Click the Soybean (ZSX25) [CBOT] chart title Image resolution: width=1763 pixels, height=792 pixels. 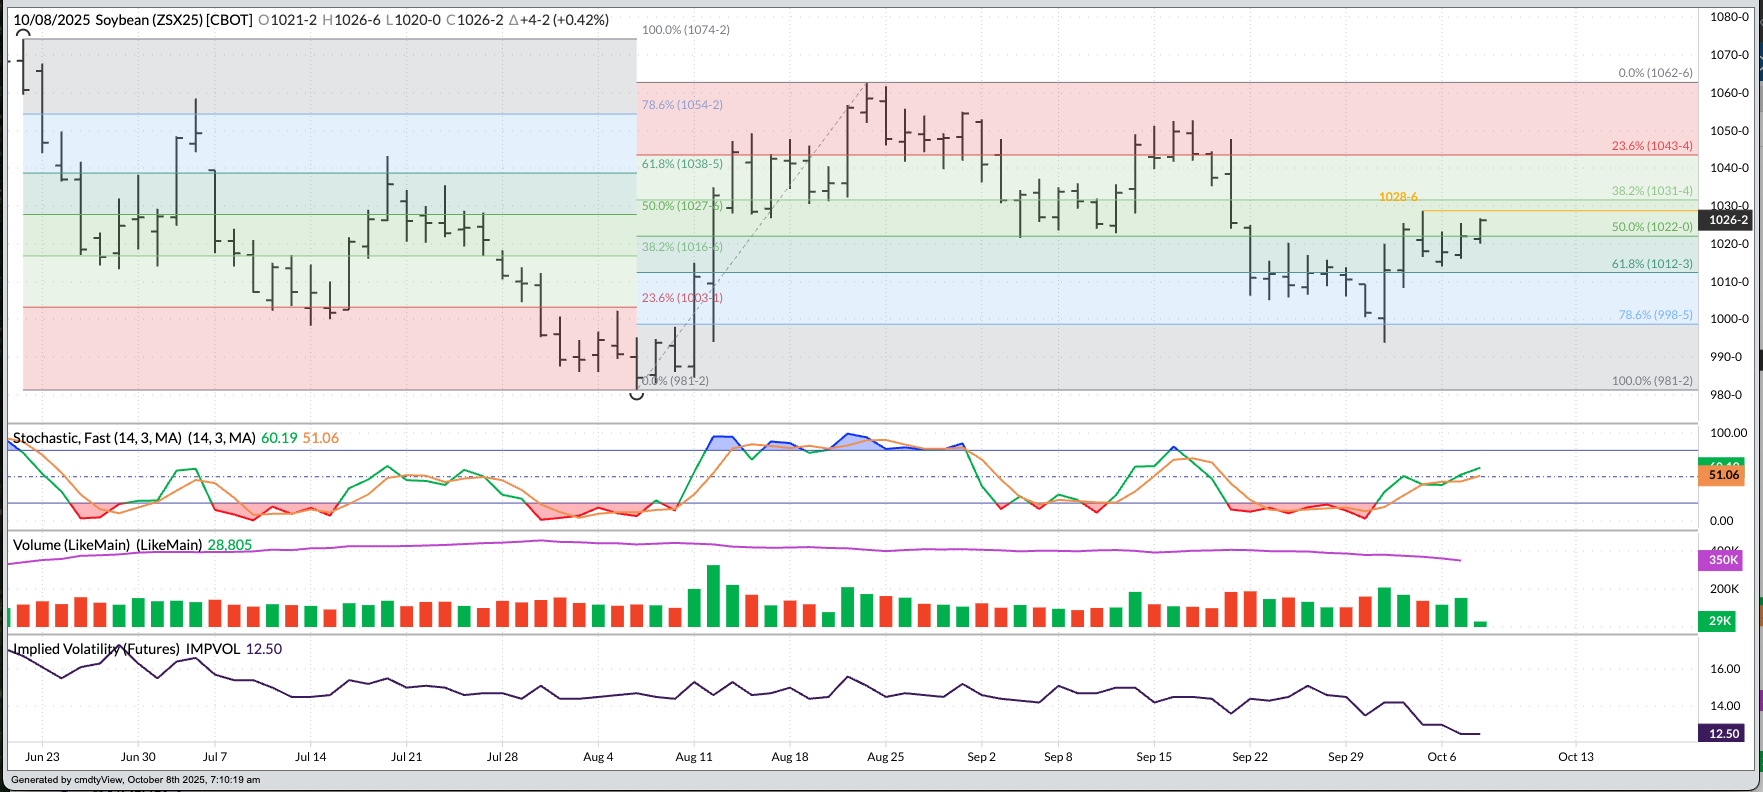(x=173, y=20)
